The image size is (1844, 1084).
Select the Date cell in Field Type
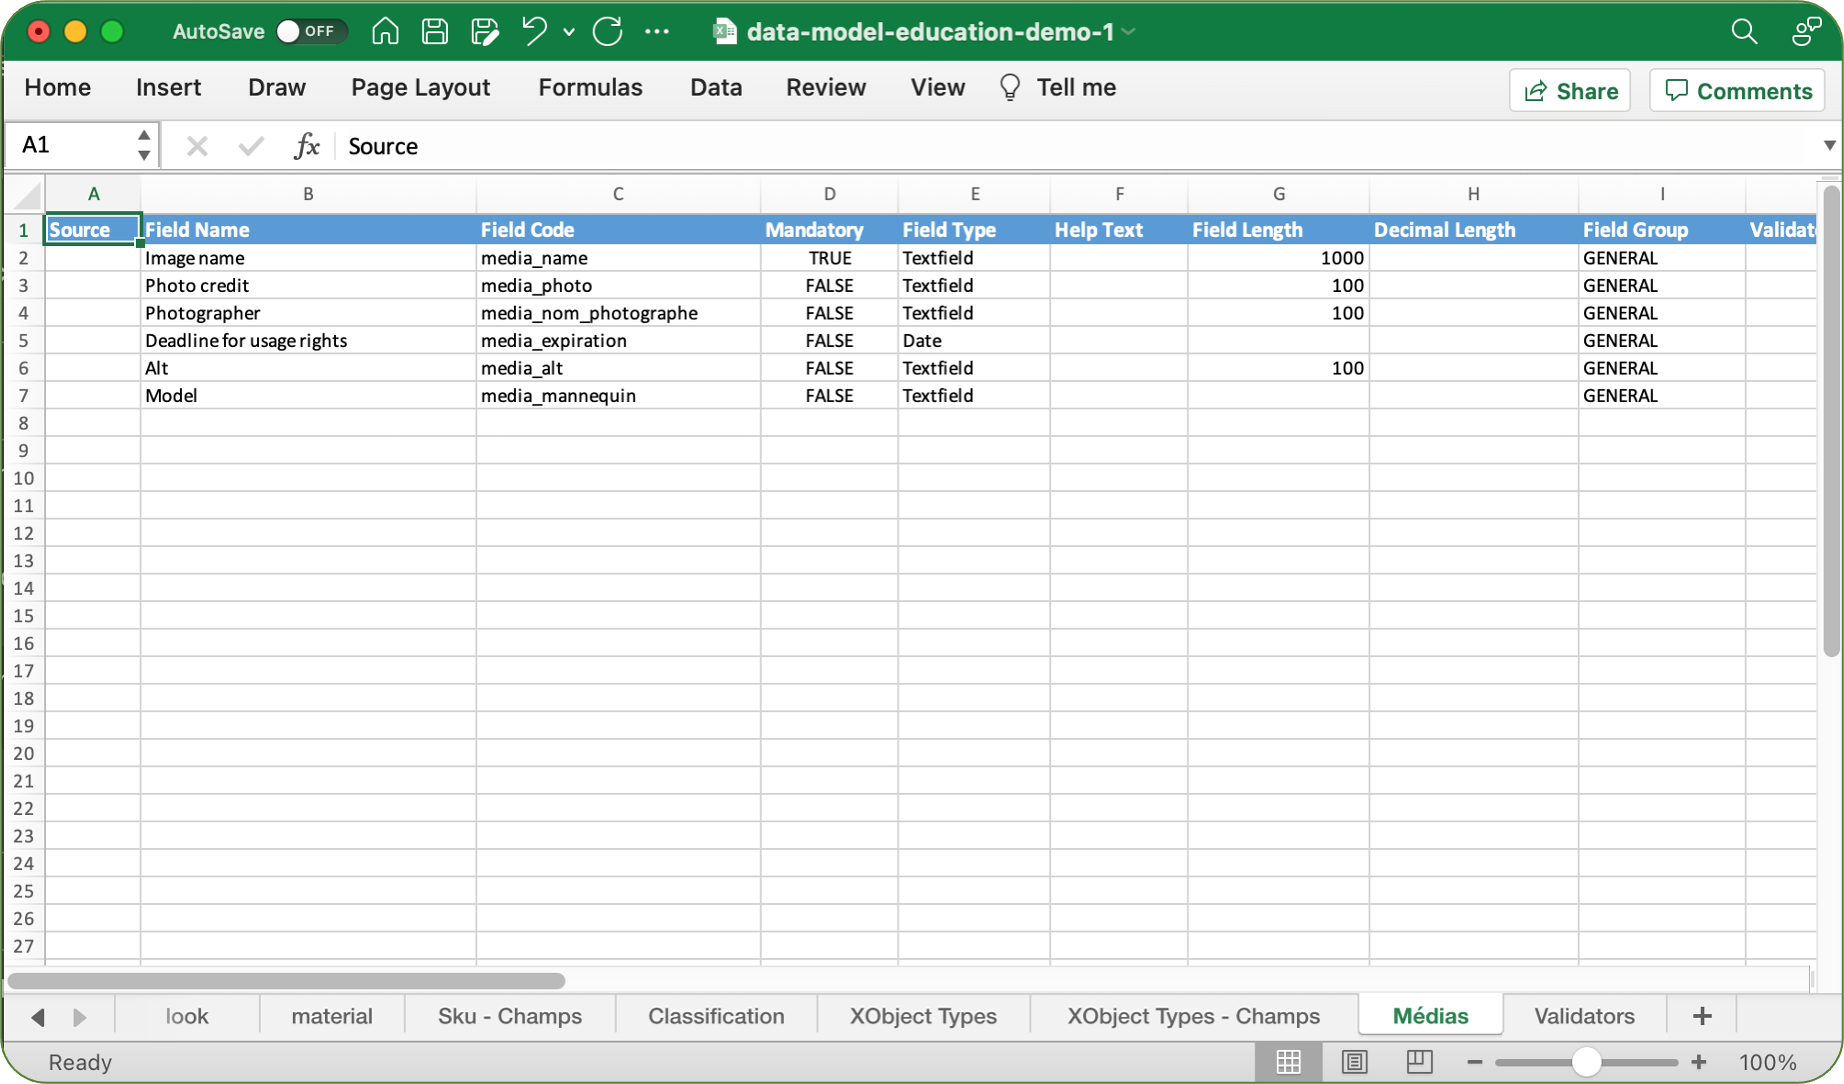pyautogui.click(x=974, y=340)
